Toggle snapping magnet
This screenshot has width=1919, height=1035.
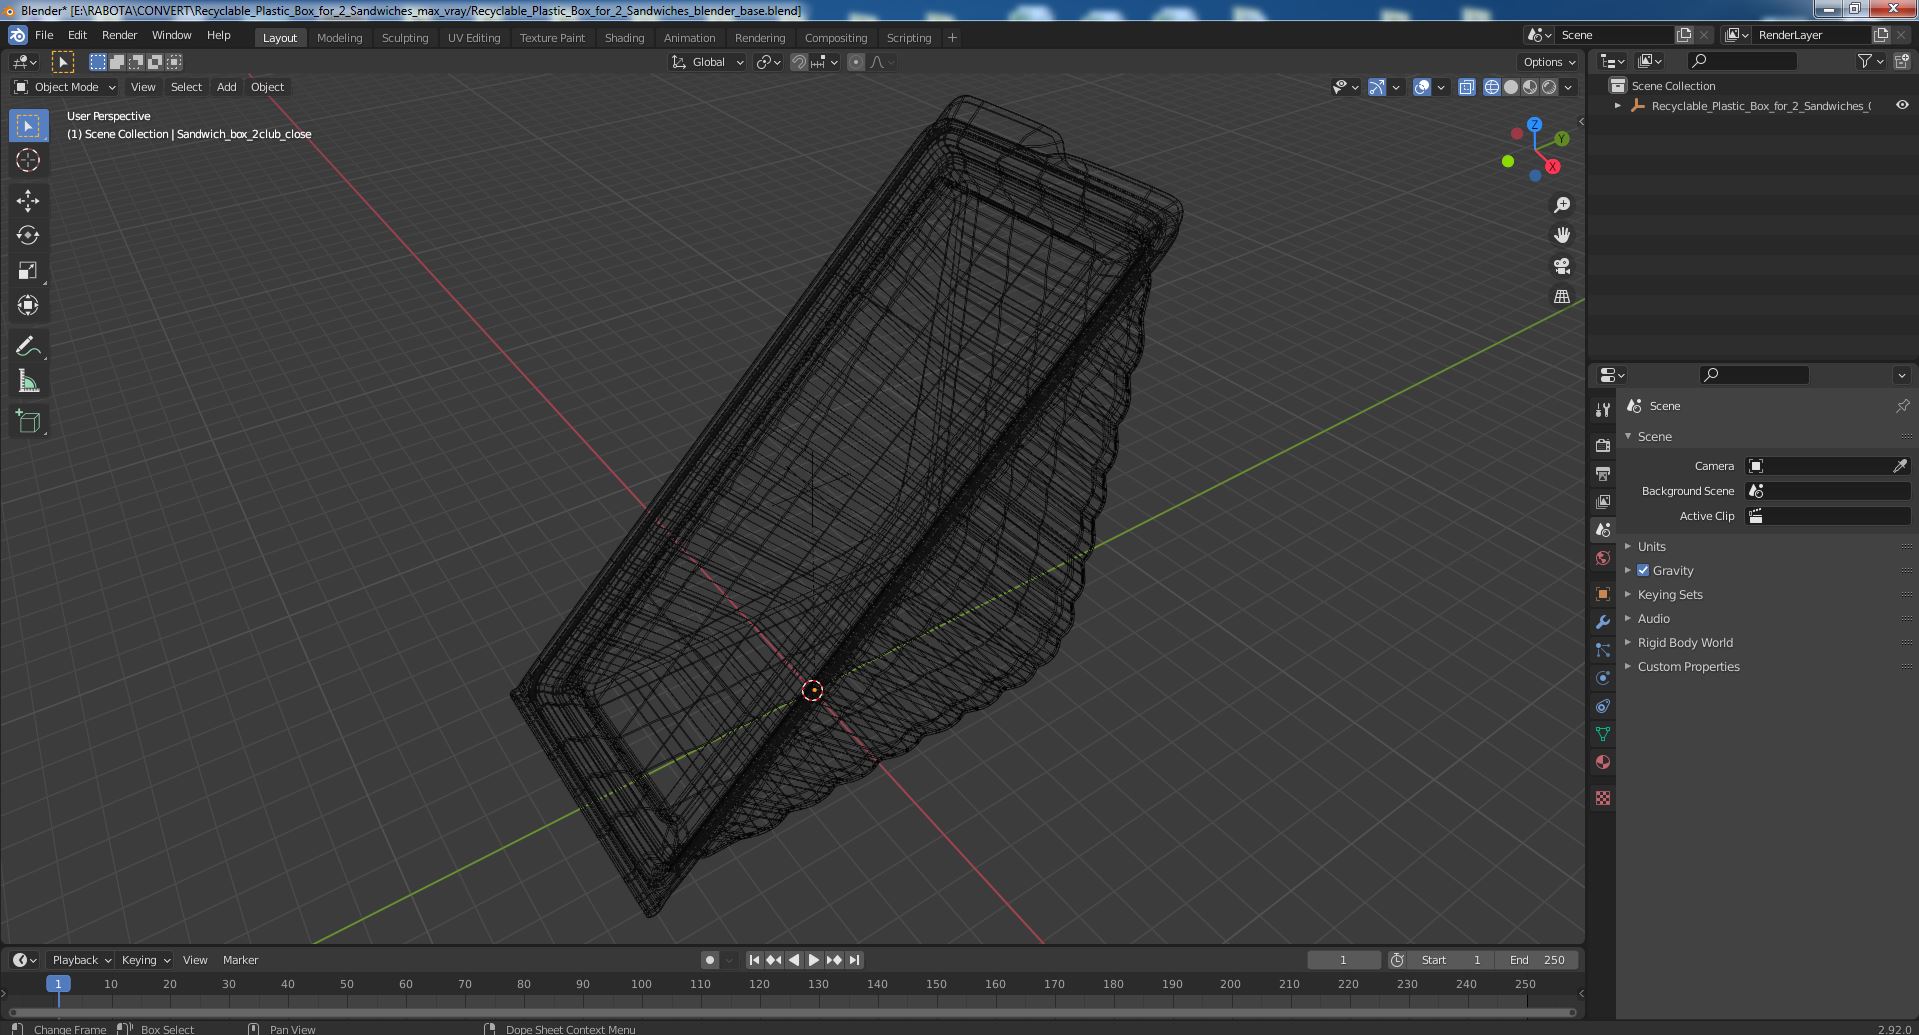tap(799, 62)
